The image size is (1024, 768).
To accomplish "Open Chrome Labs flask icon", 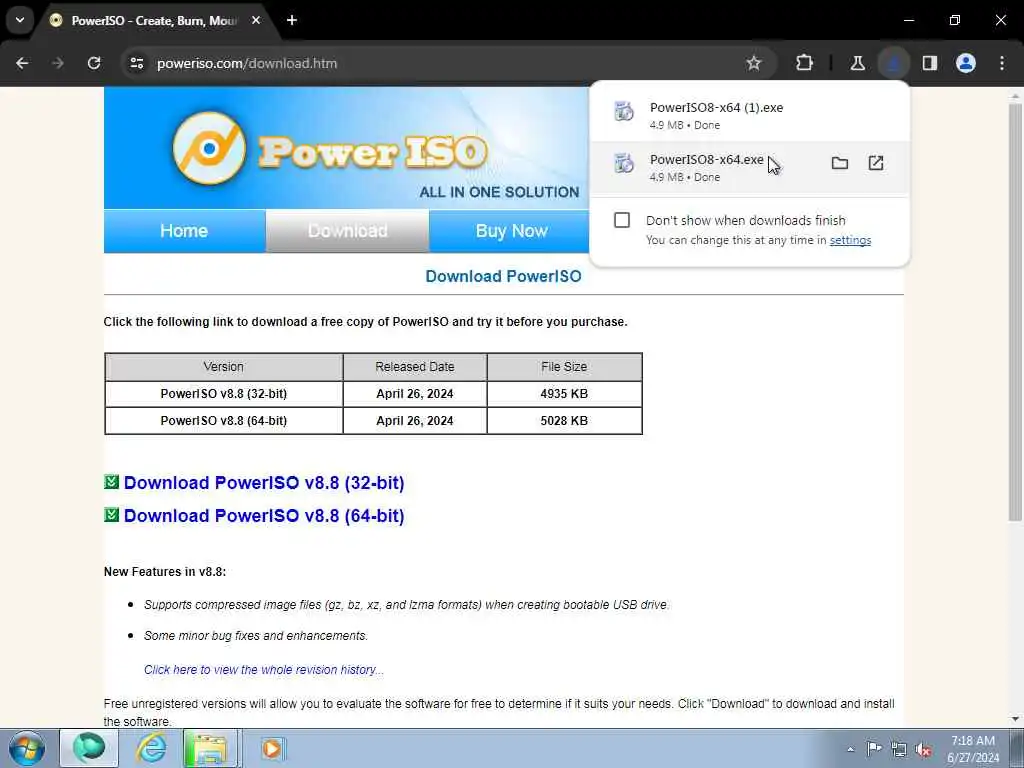I will tap(857, 63).
